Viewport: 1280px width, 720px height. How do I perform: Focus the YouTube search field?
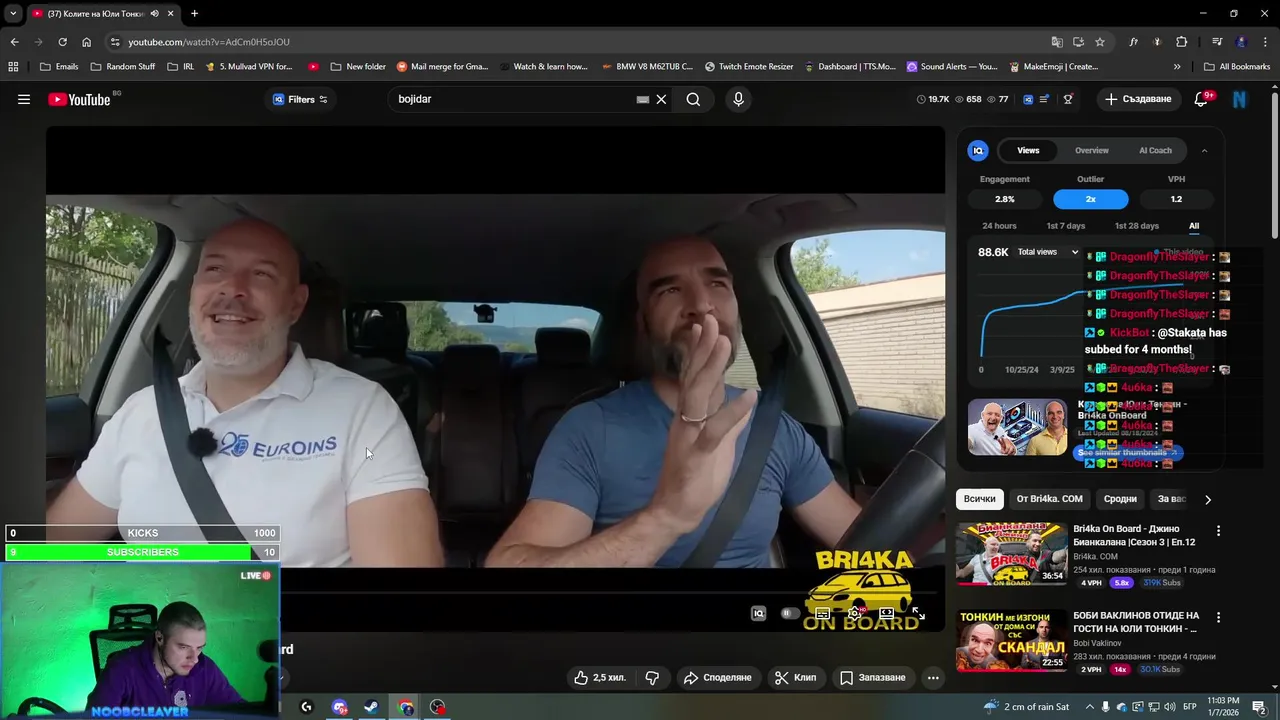point(515,99)
